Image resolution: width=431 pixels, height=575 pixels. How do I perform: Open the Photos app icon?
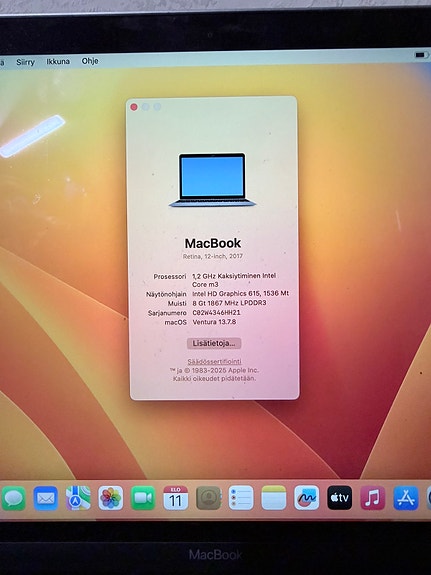(x=110, y=498)
